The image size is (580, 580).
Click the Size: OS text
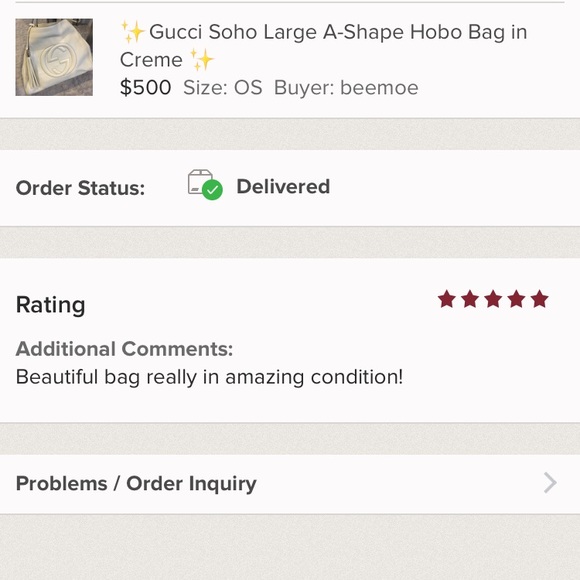[x=223, y=88]
